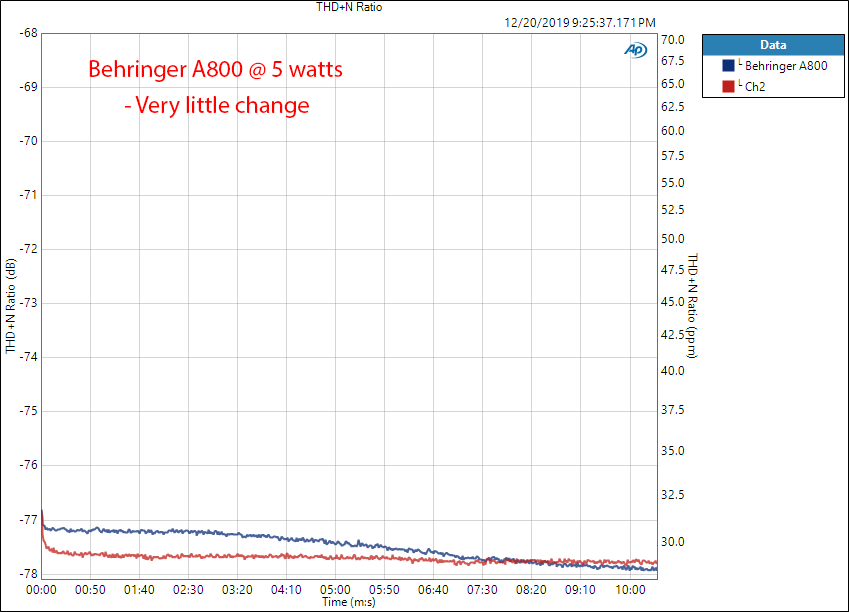Click the 00:50 tick label on the time axis

coord(90,590)
